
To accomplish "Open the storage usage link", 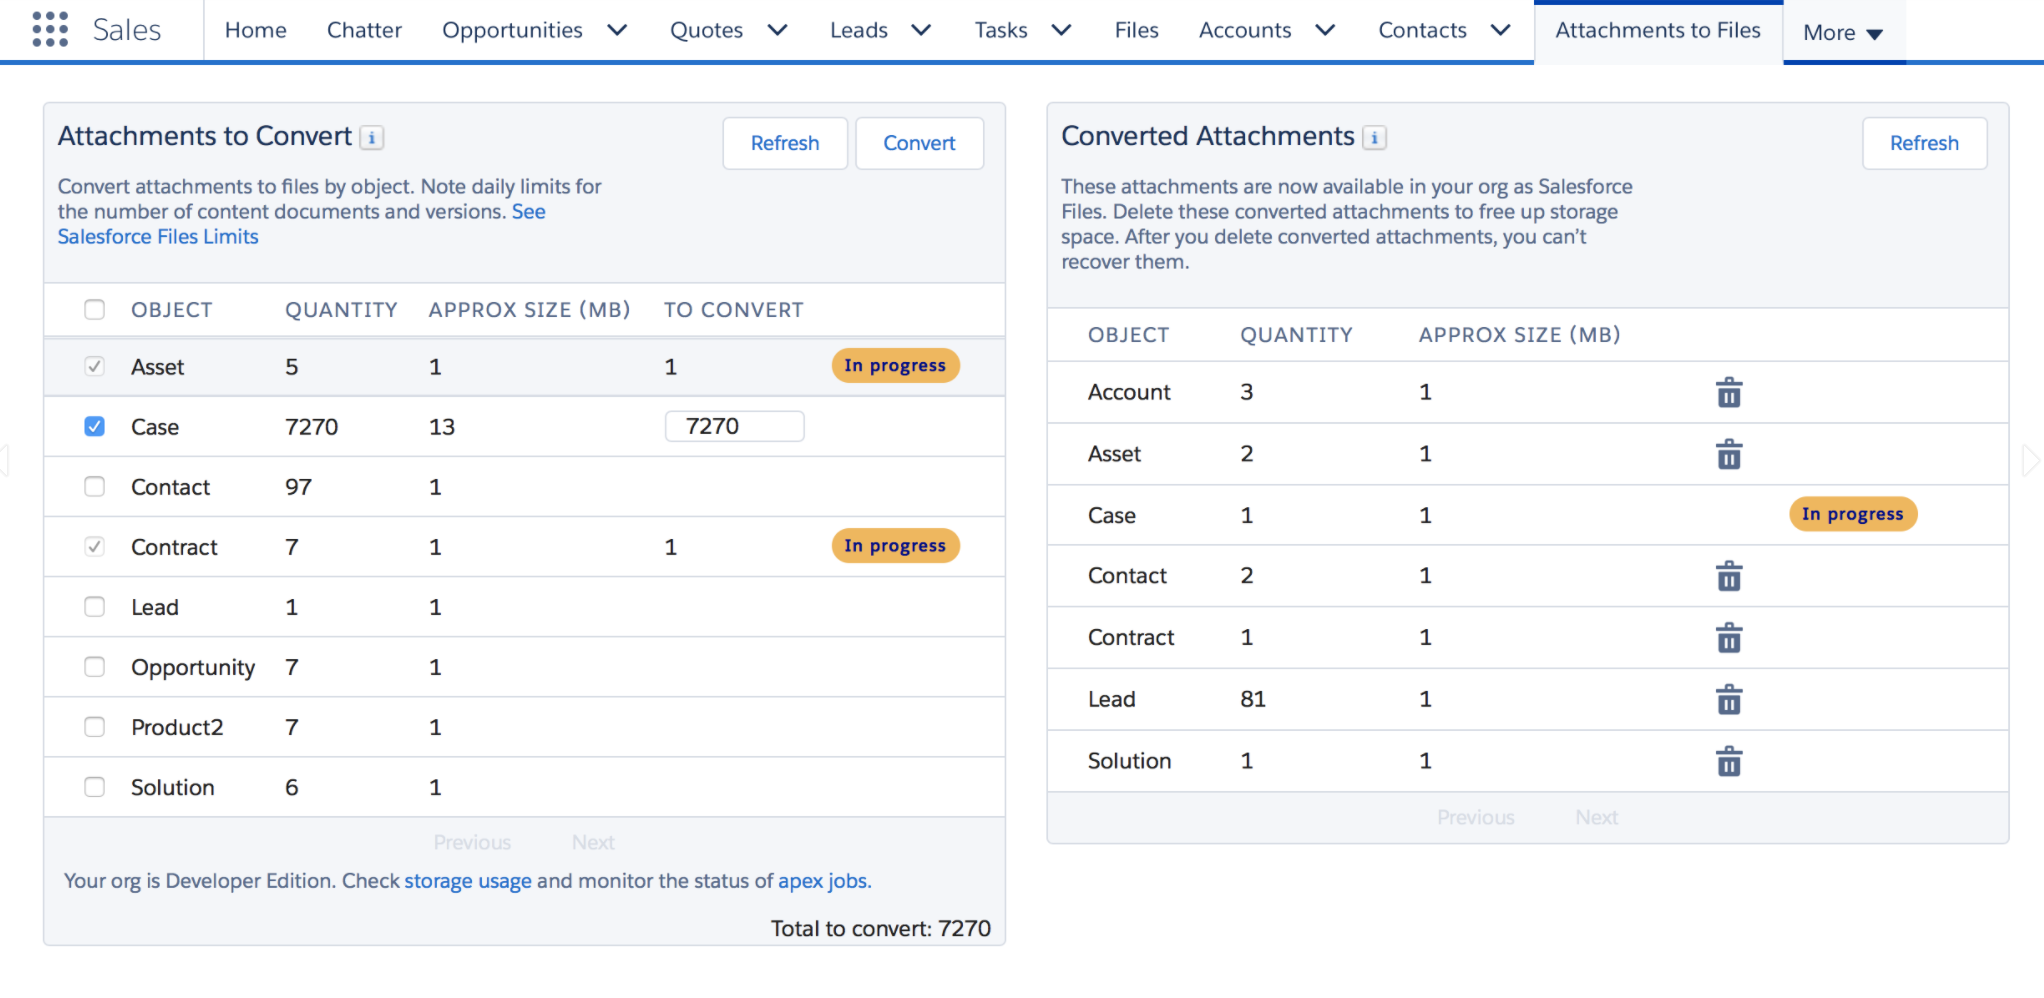I will pos(468,881).
